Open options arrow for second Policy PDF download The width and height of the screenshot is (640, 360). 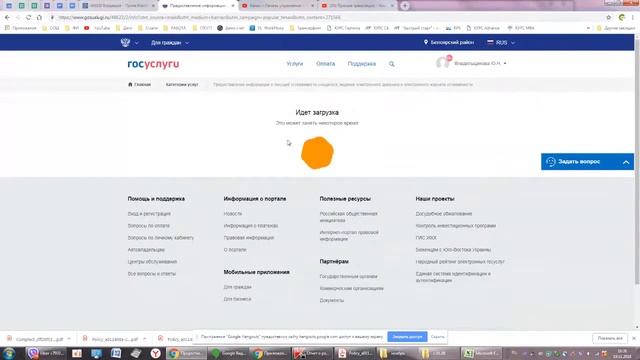click(x=144, y=339)
